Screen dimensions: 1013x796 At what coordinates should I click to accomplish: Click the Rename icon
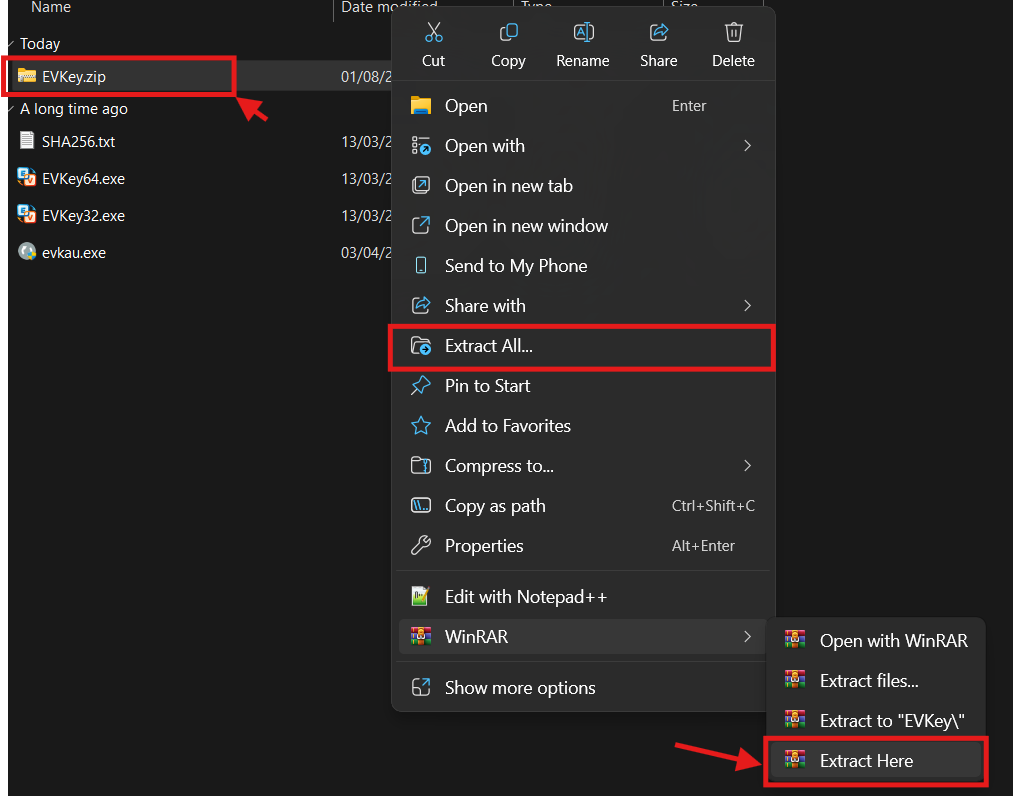[x=583, y=33]
